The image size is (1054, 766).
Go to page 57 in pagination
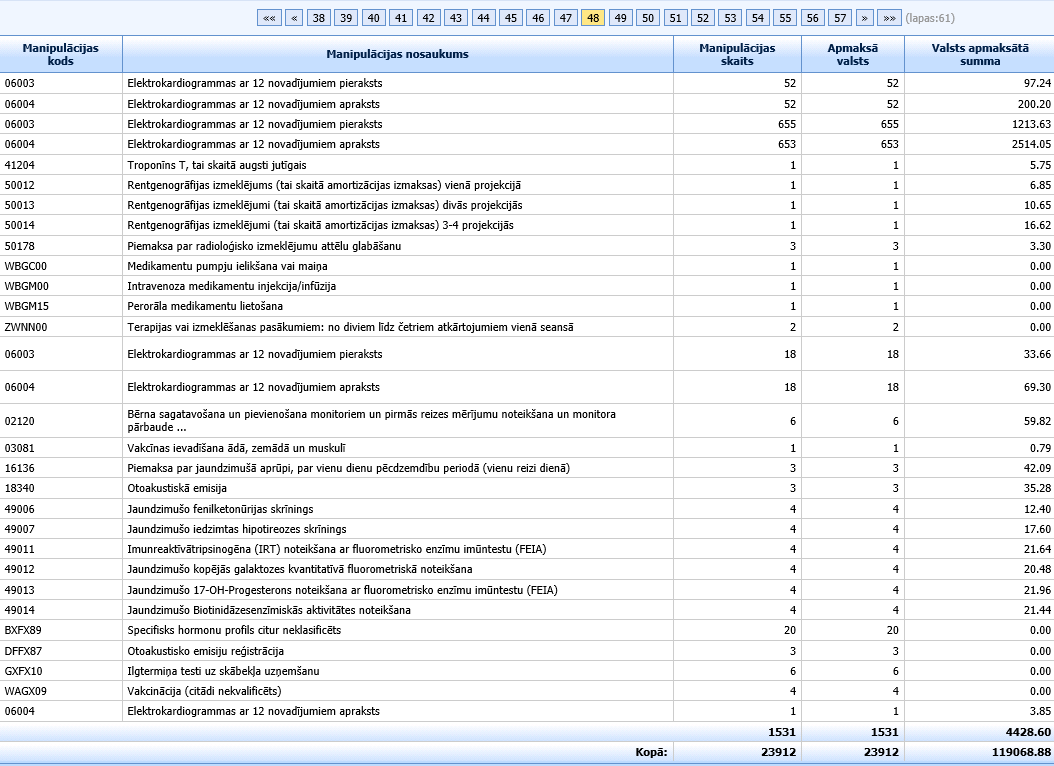pos(838,18)
